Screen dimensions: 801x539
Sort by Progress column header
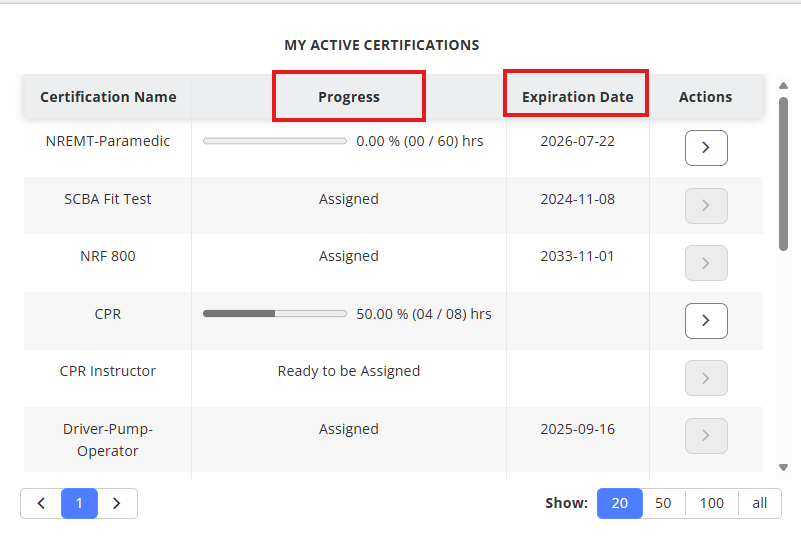point(349,97)
